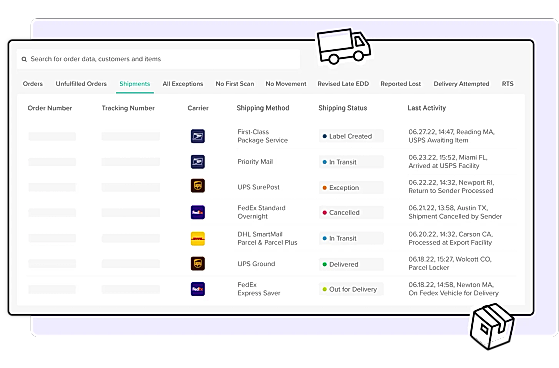Click the Priority Mail shipping method

[255, 162]
